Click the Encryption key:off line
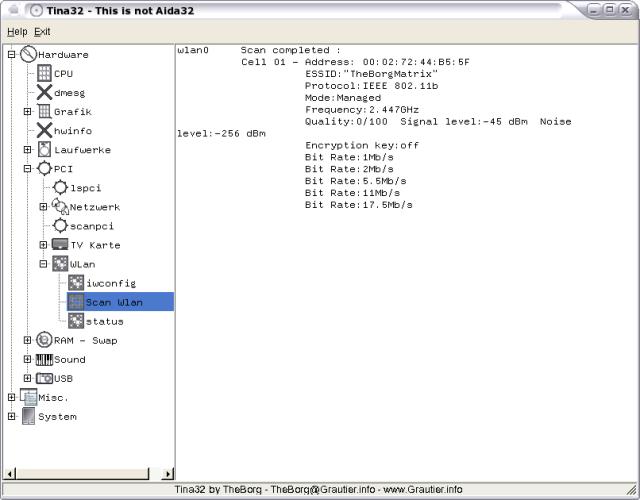Screen dimensions: 640x500 362,145
